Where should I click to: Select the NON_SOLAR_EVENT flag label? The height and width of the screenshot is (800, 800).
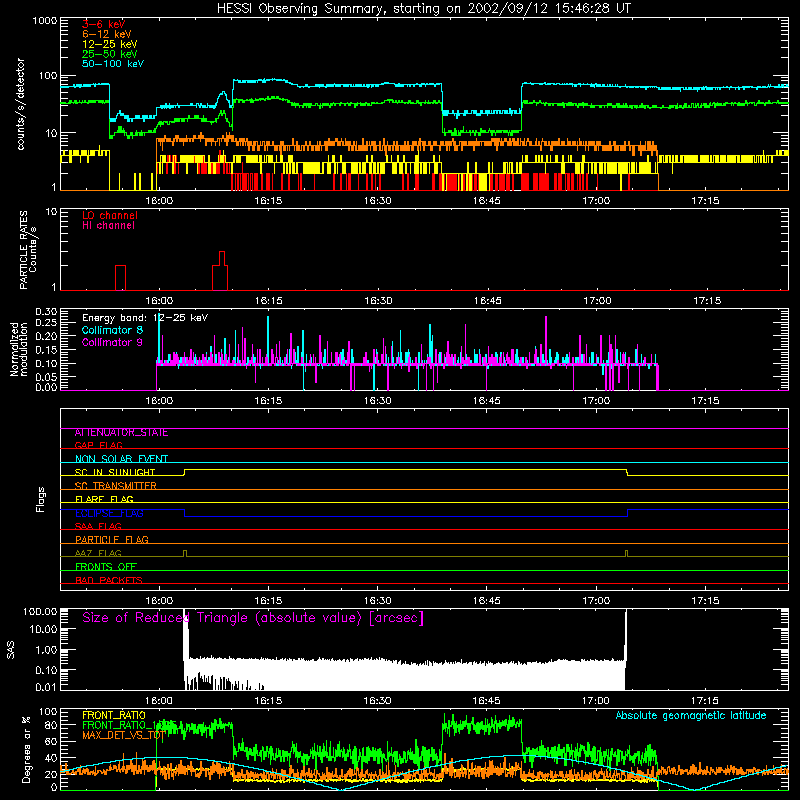tap(121, 459)
